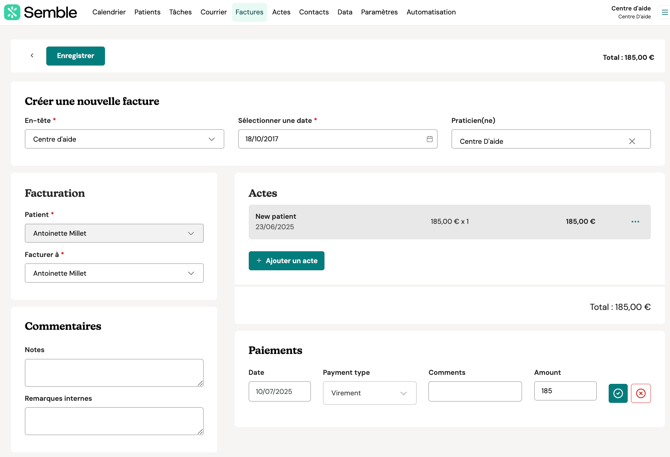Switch to the Patients menu

tap(147, 12)
